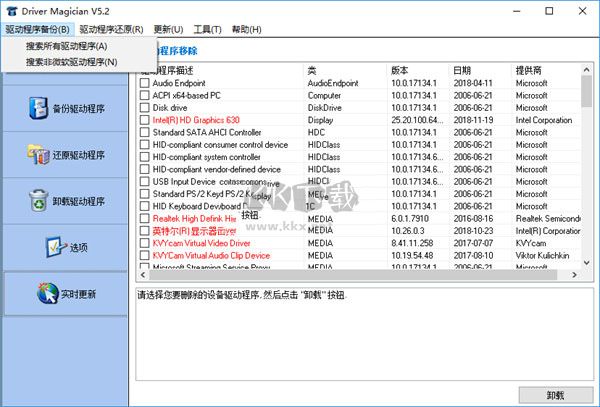This screenshot has width=600, height=407.
Task: Check HID-compliant system controller box
Action: [x=145, y=157]
